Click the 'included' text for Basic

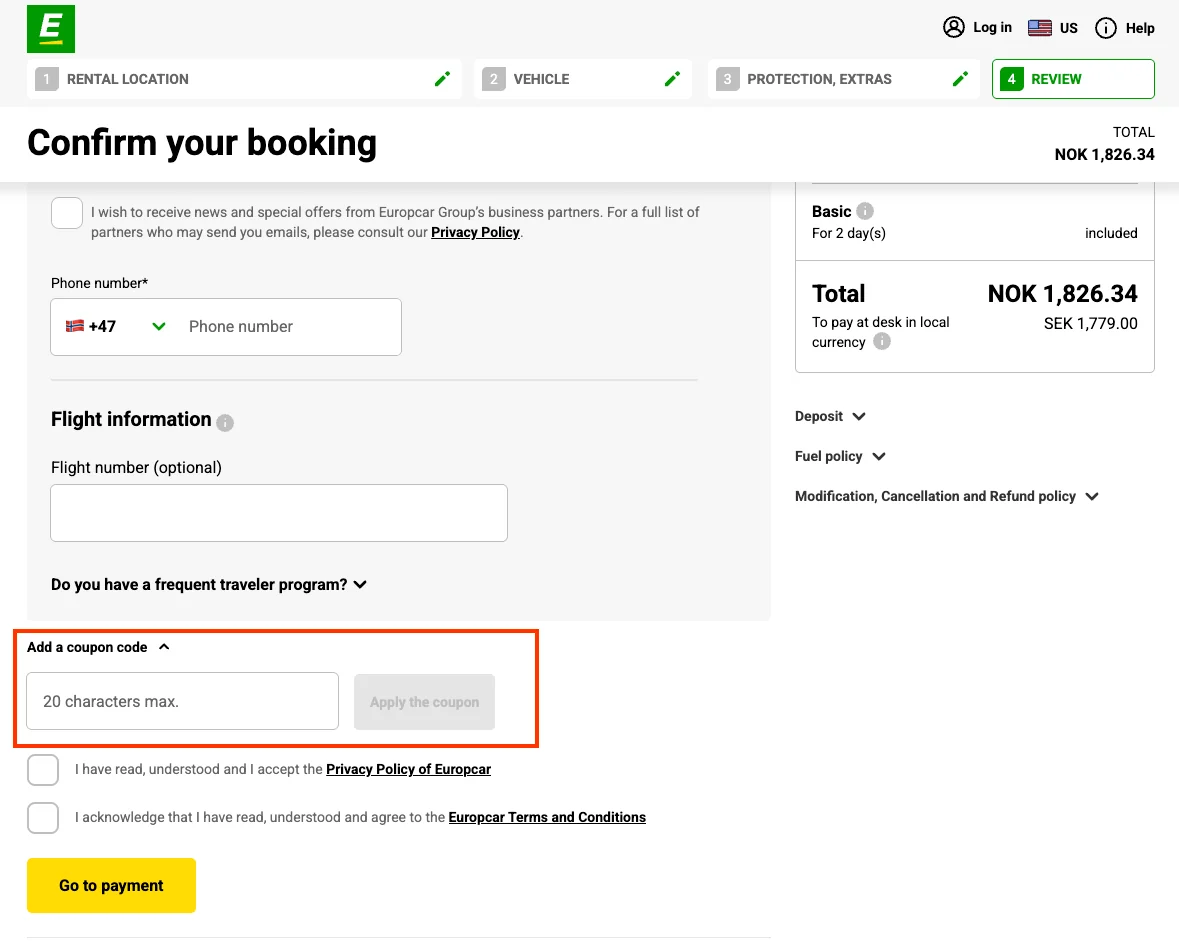pyautogui.click(x=1111, y=233)
